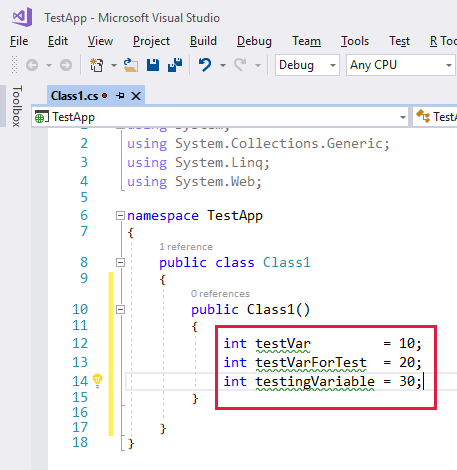Open the TestApp project scope dropdown
The width and height of the screenshot is (457, 470).
click(x=220, y=117)
